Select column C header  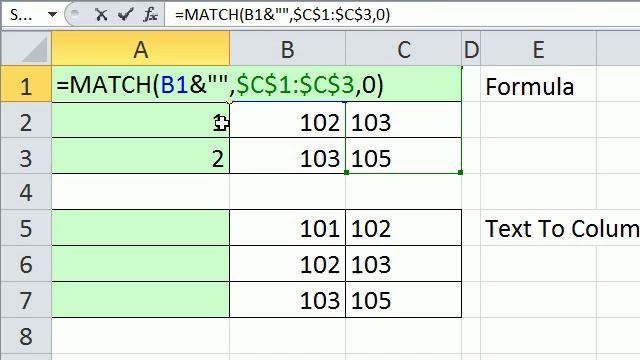coord(404,49)
